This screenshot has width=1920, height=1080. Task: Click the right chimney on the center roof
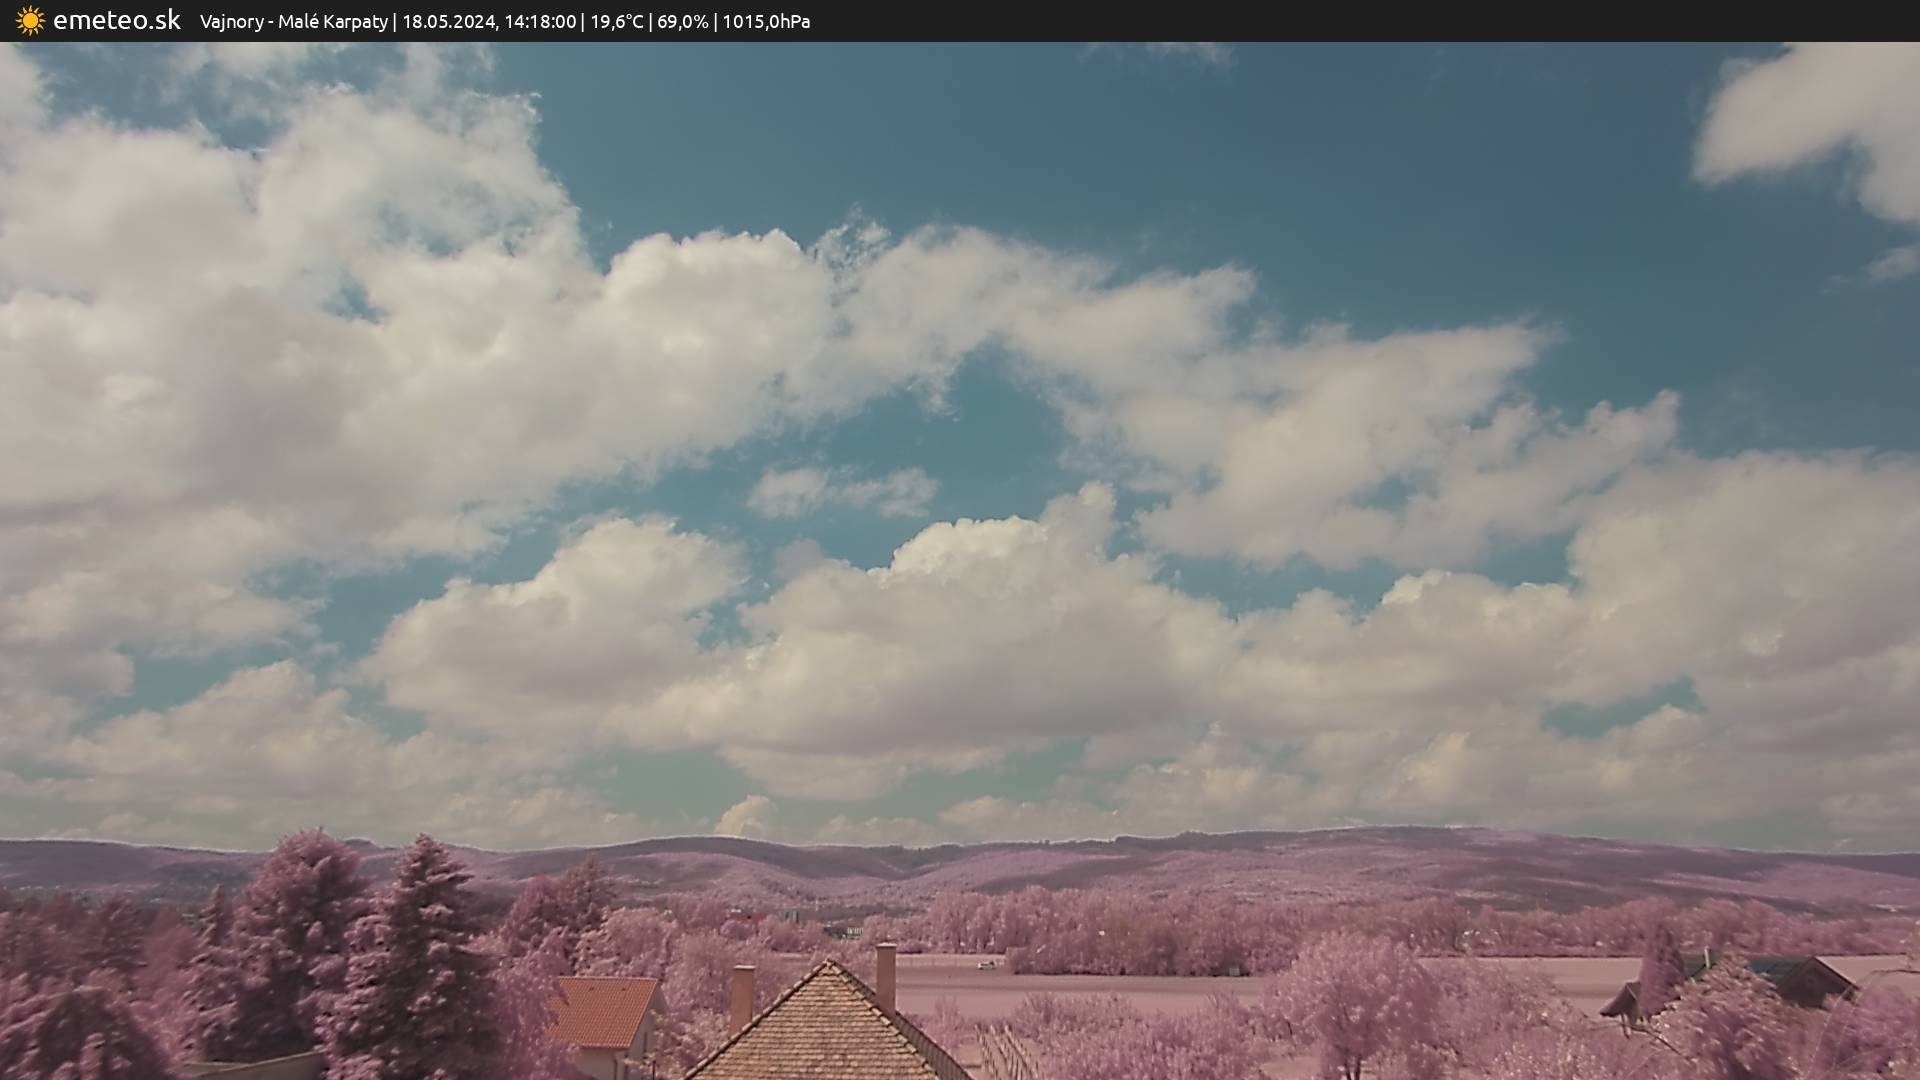(885, 975)
